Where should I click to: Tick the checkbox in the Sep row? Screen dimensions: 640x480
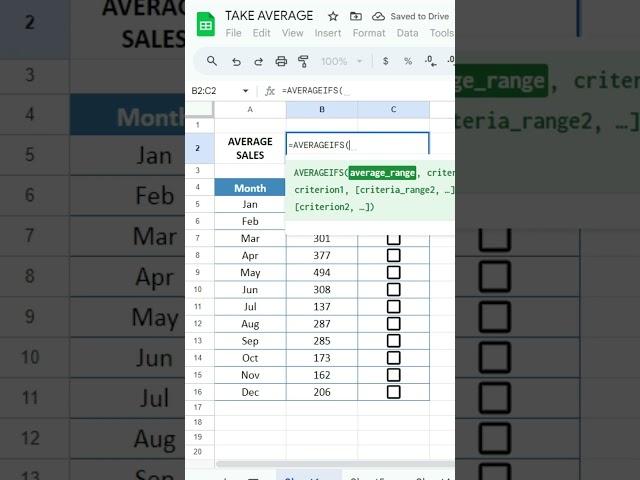click(x=393, y=341)
